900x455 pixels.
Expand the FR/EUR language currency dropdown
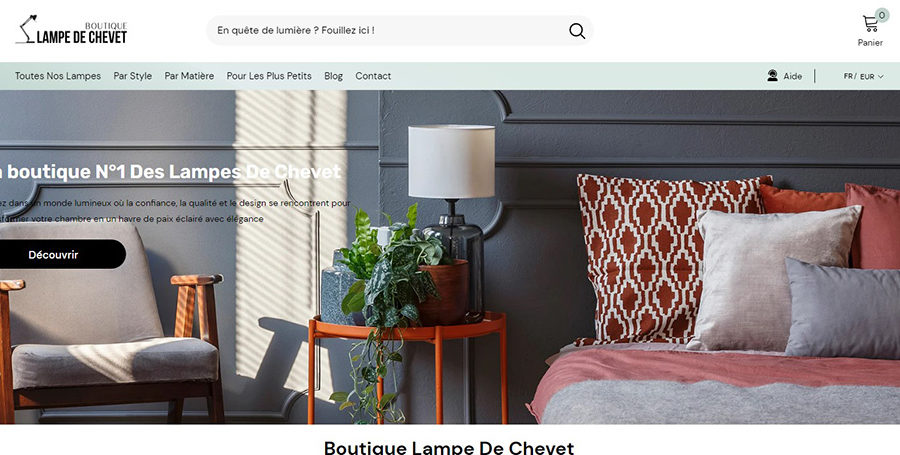point(863,76)
